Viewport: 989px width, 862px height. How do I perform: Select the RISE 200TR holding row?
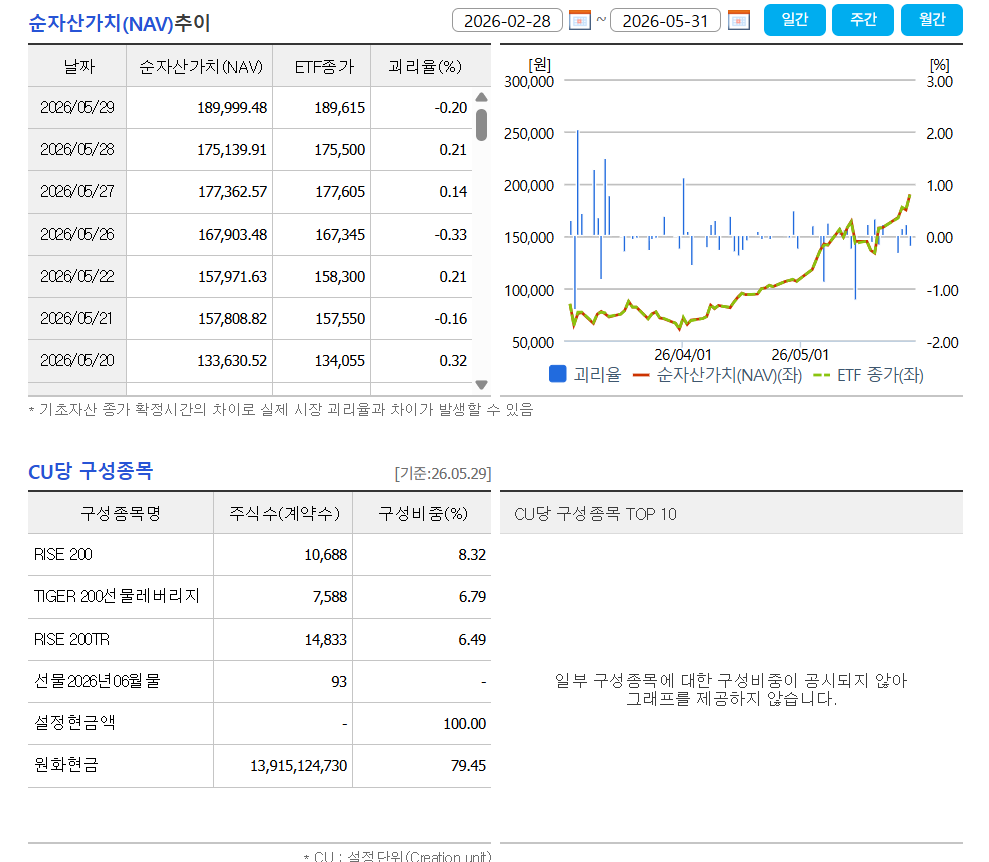tap(259, 639)
